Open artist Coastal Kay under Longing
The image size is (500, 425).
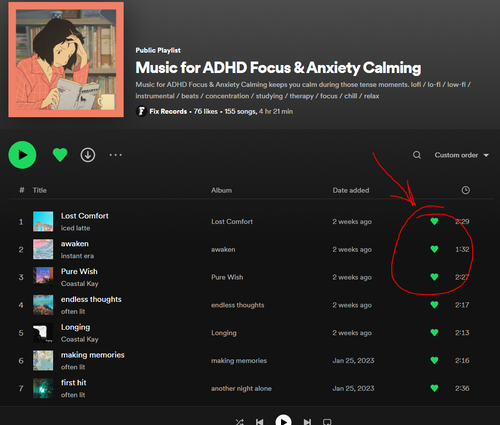80,339
